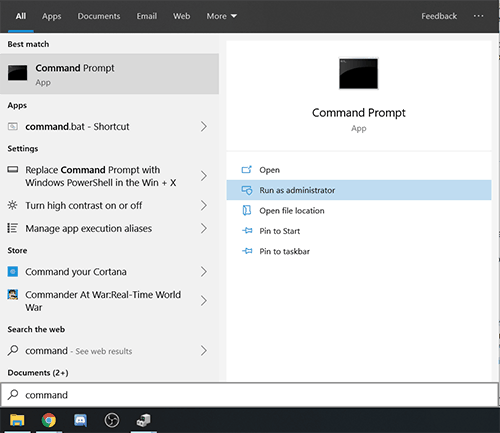Choose Open file location

(359, 210)
